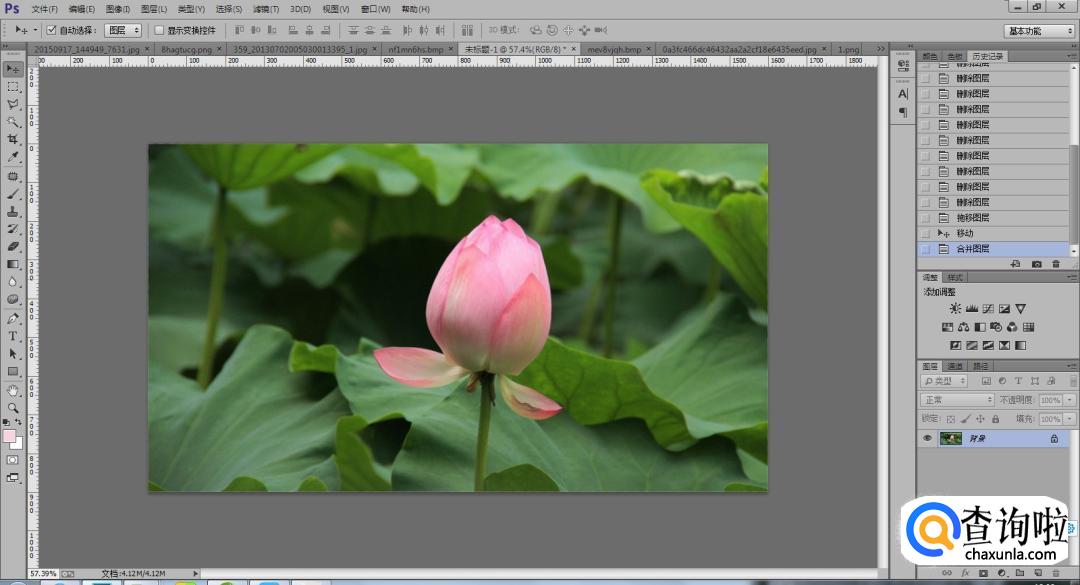
Task: Select the Hand tool
Action: [x=13, y=390]
